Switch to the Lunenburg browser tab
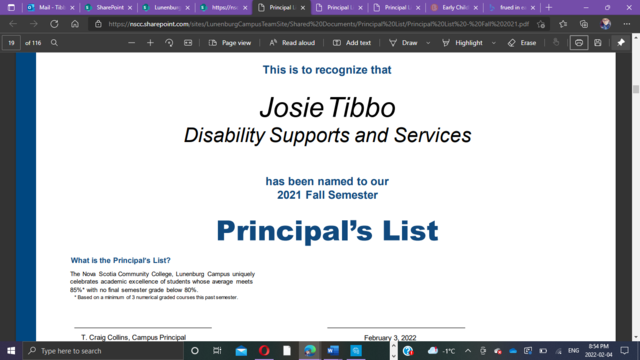 pos(167,7)
